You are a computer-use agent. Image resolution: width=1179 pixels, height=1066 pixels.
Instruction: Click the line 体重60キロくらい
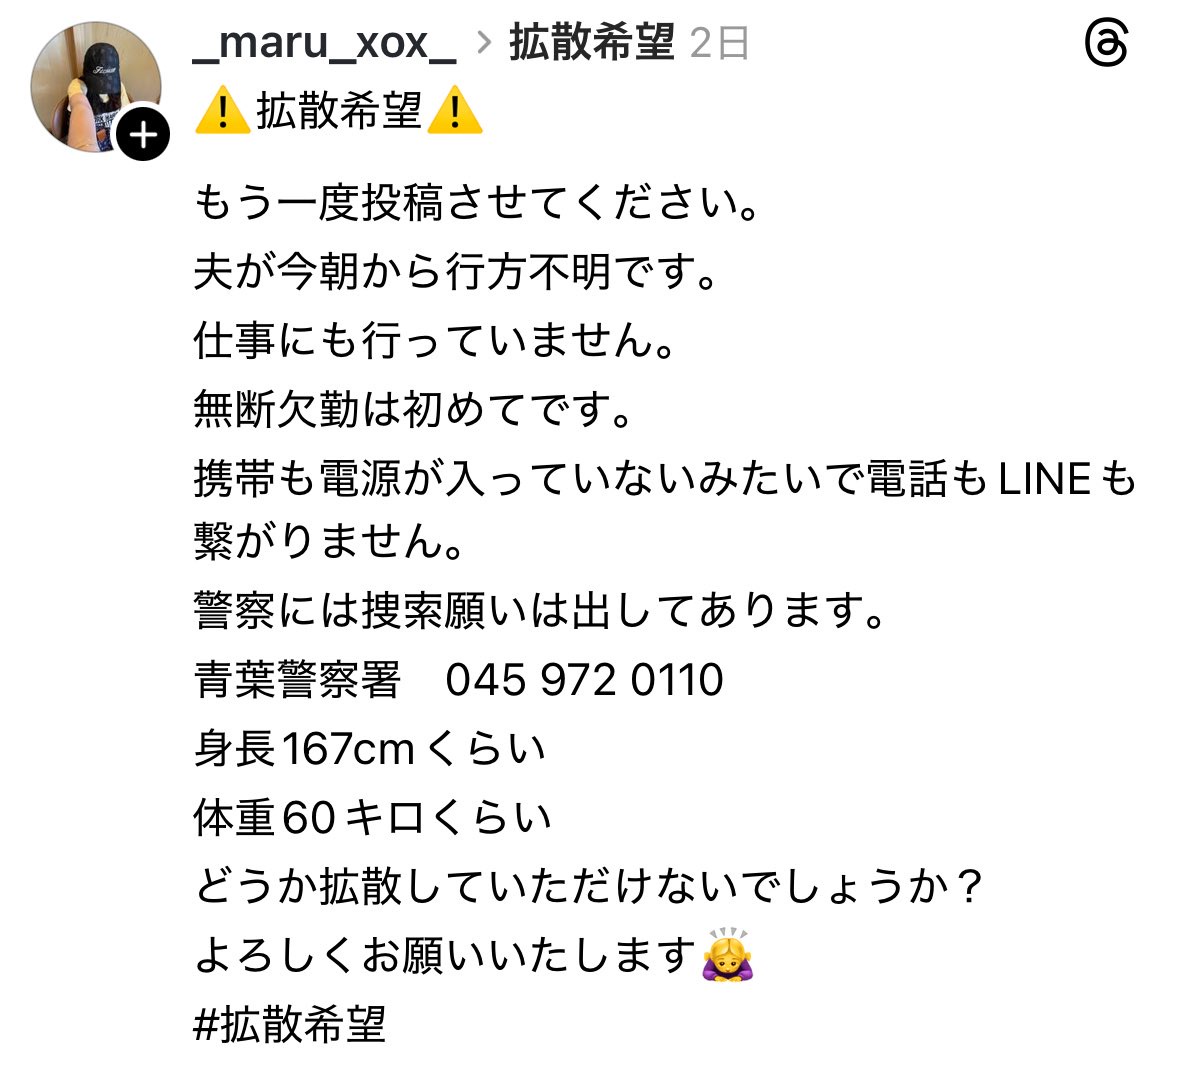click(x=372, y=817)
